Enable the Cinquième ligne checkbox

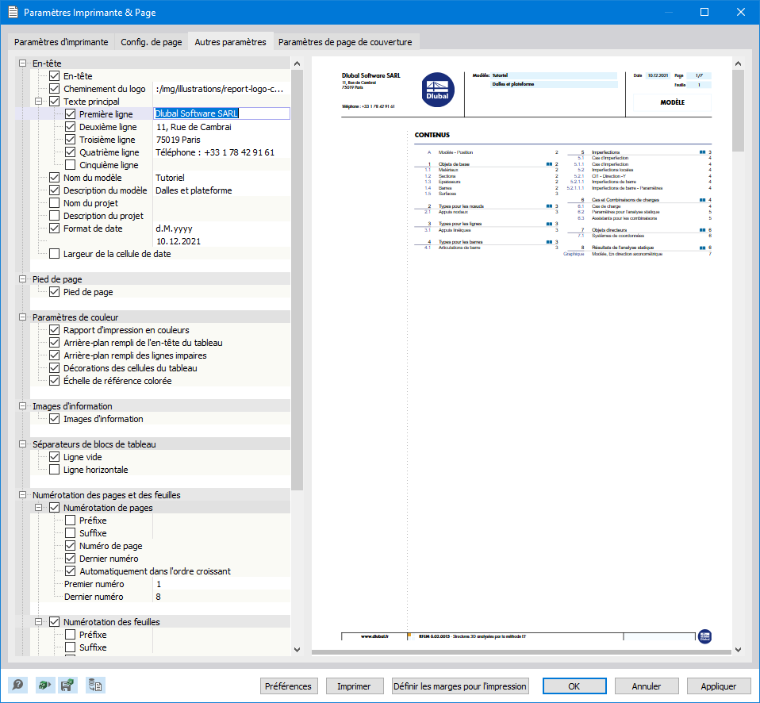(x=70, y=165)
